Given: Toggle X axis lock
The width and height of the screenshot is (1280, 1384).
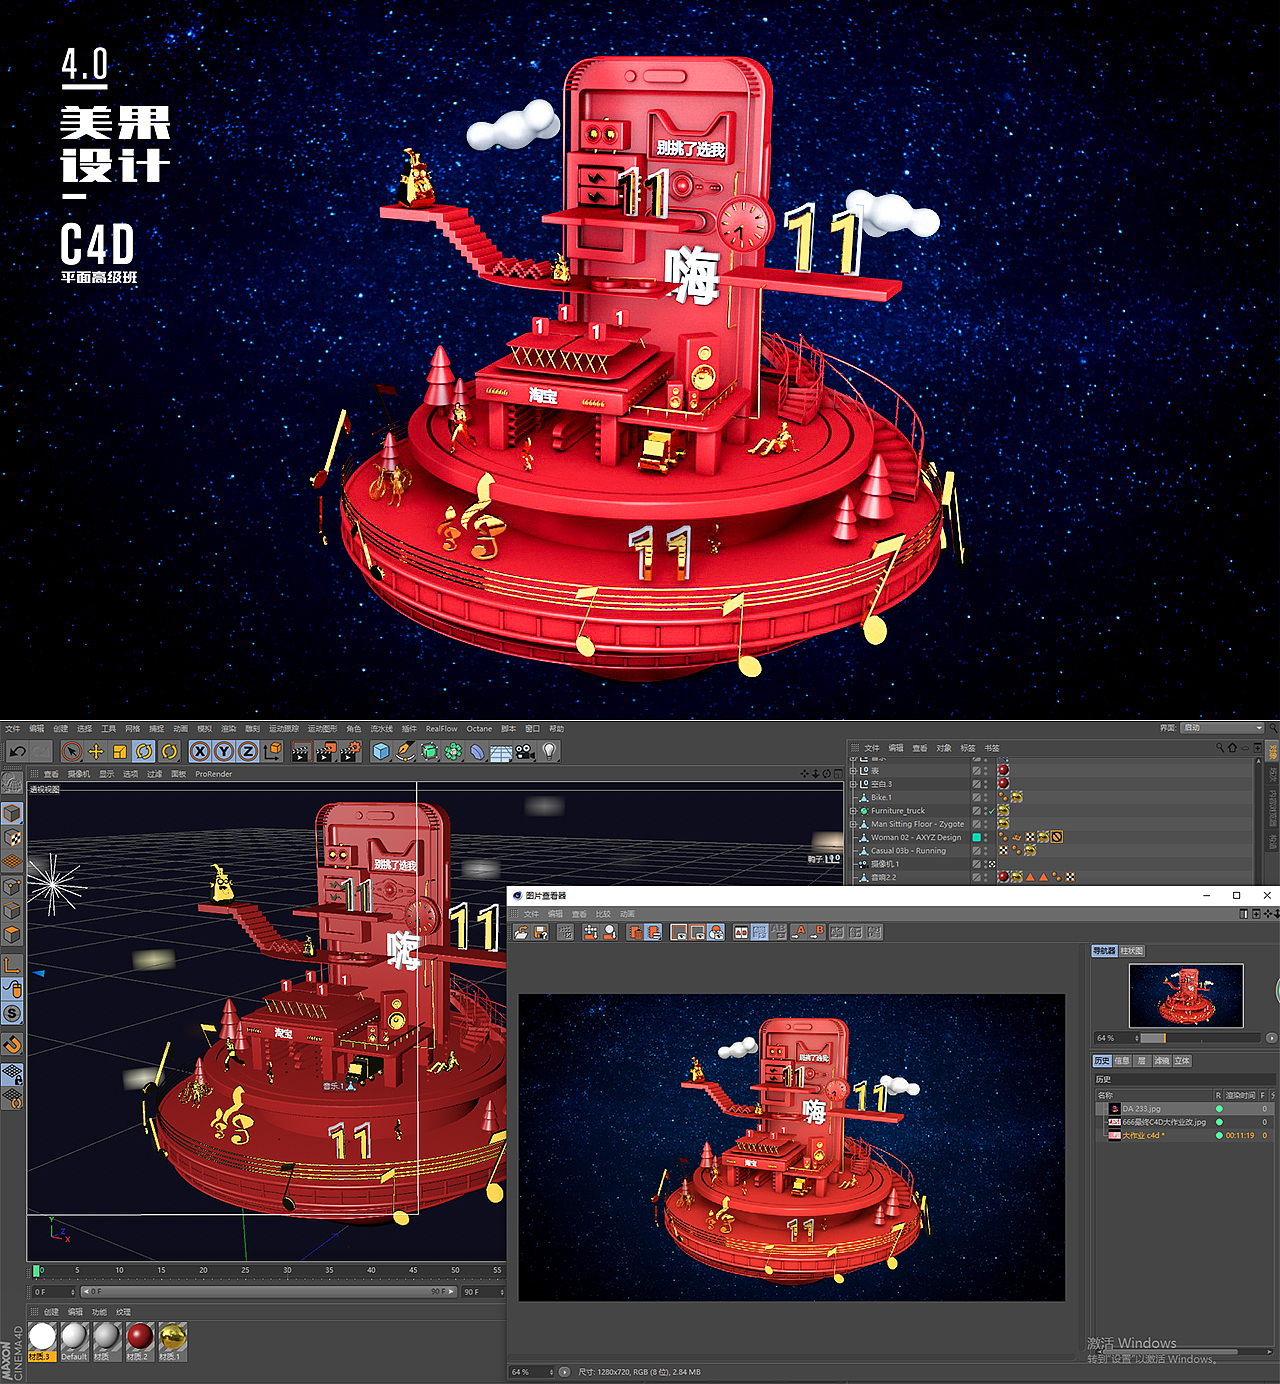Looking at the screenshot, I should pyautogui.click(x=200, y=751).
